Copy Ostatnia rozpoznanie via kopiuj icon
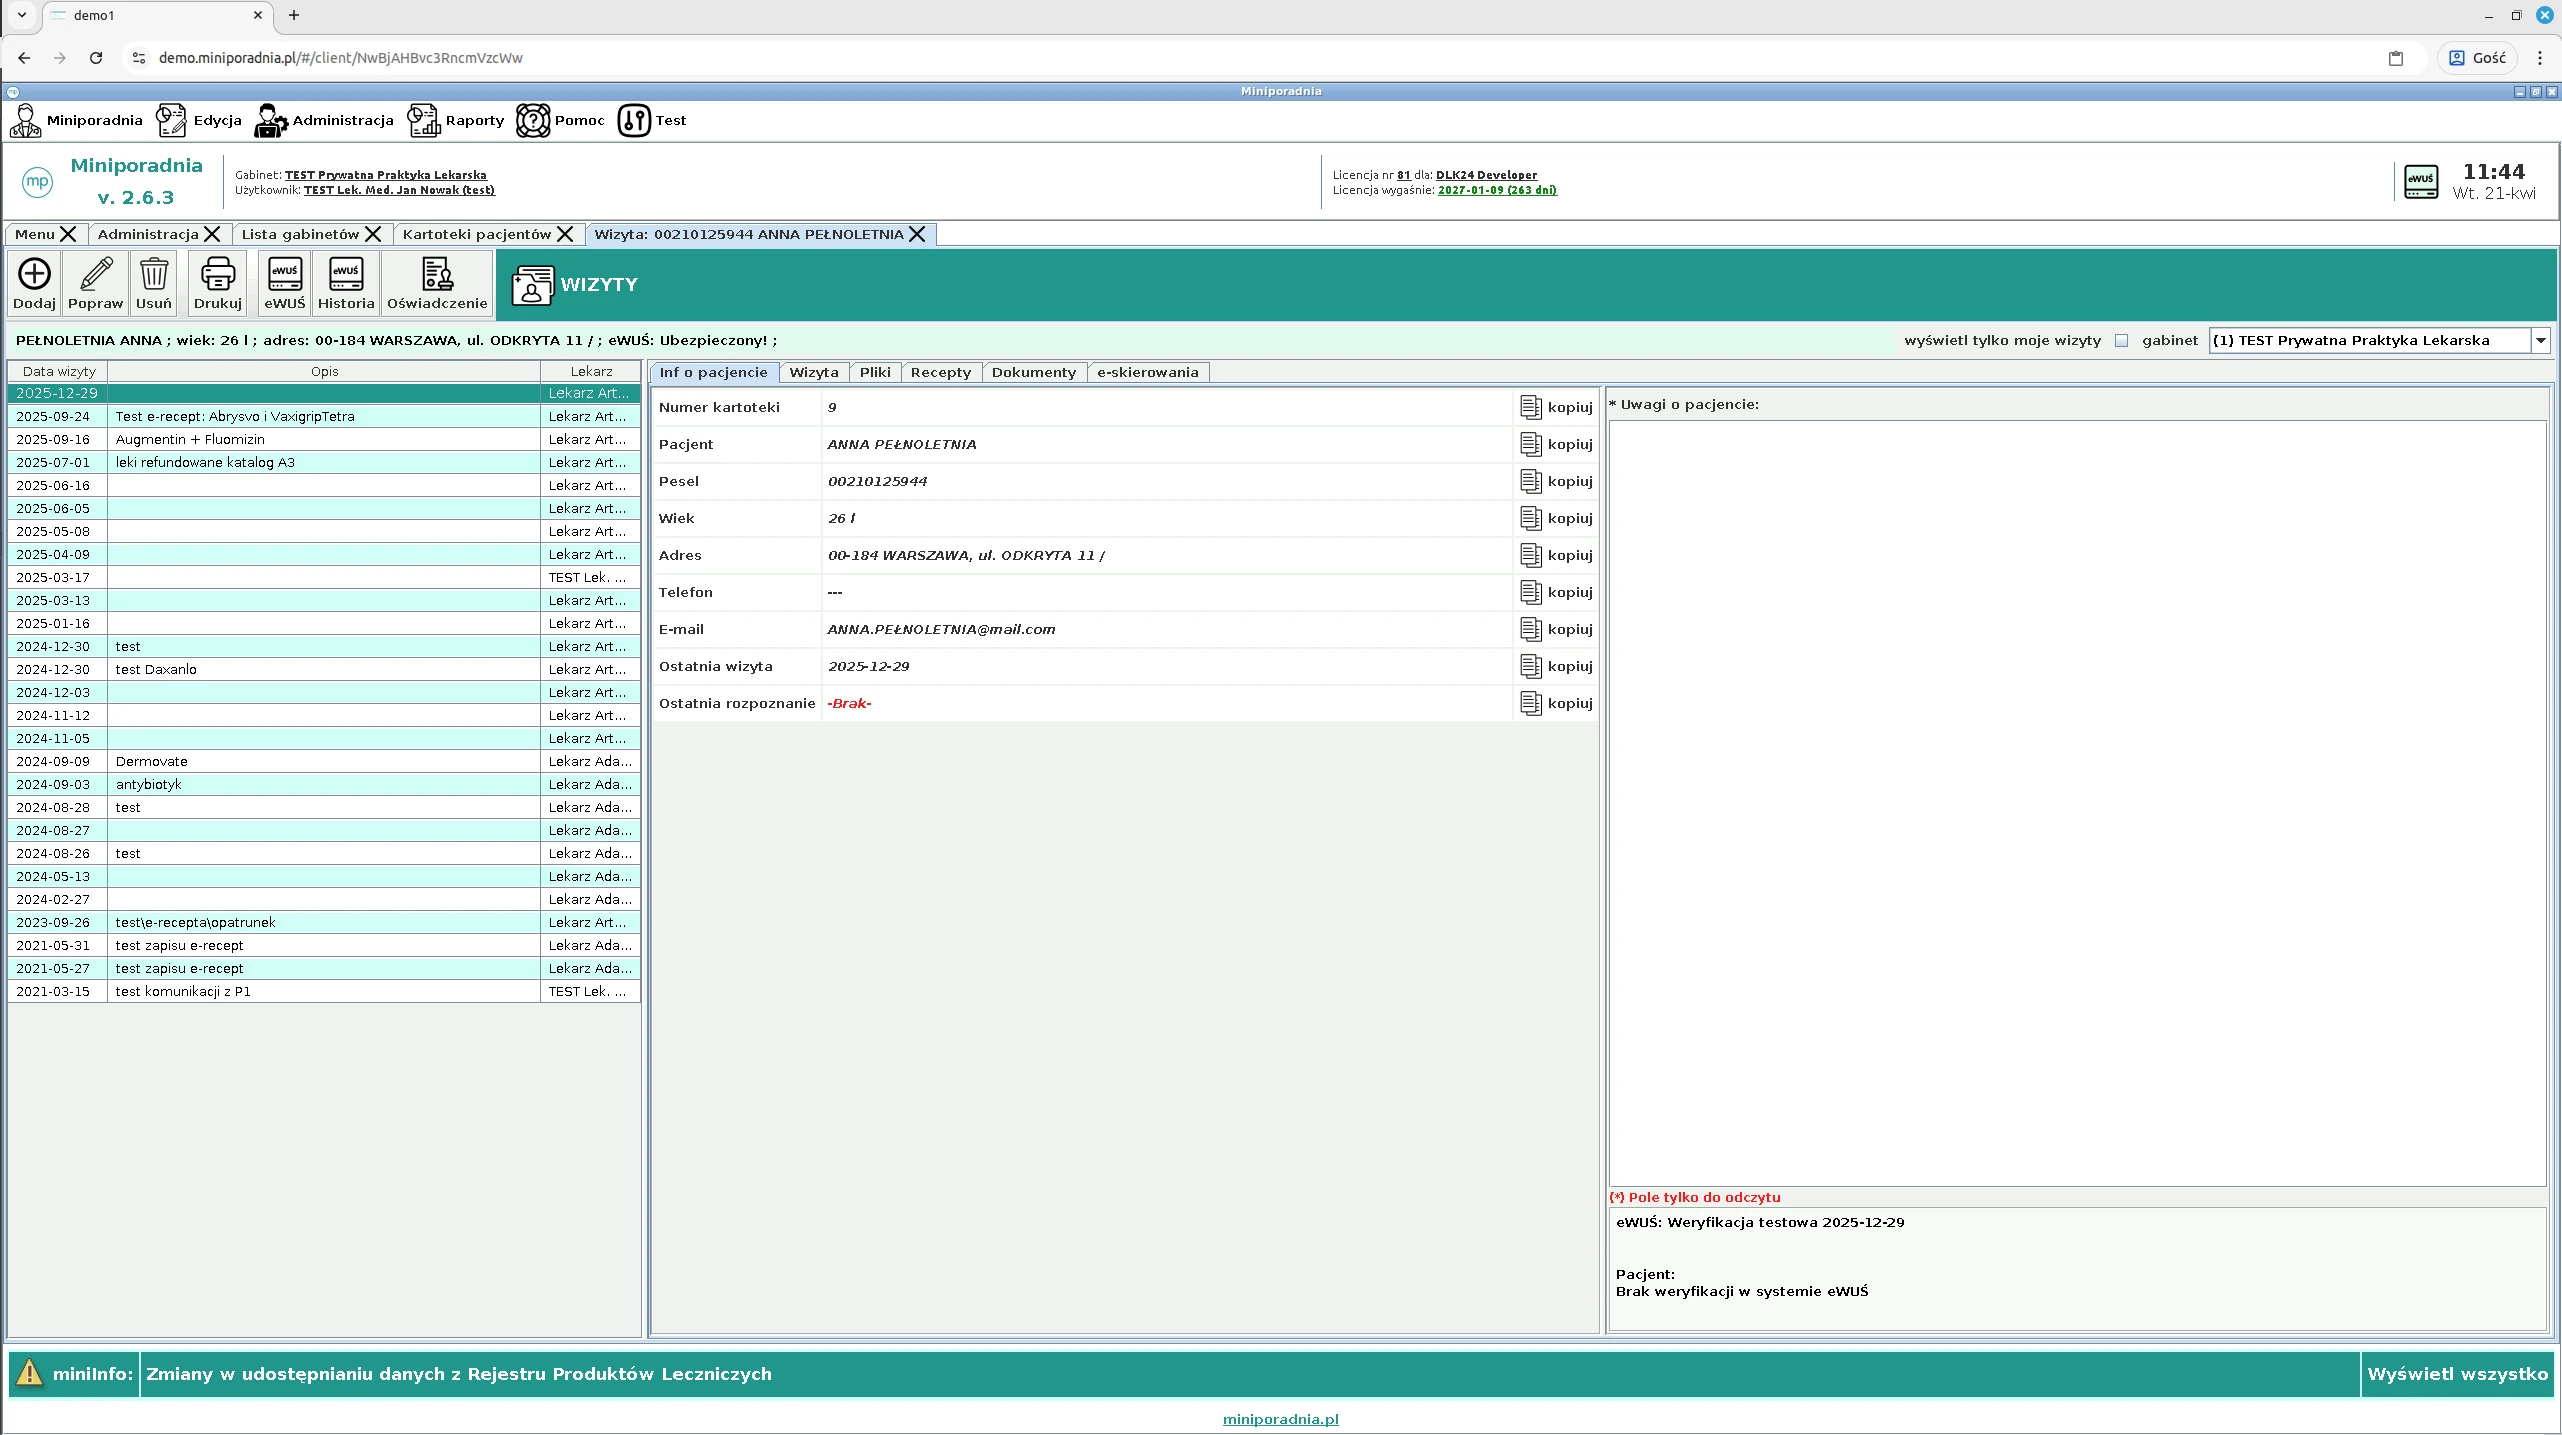Image resolution: width=2562 pixels, height=1435 pixels. point(1531,703)
